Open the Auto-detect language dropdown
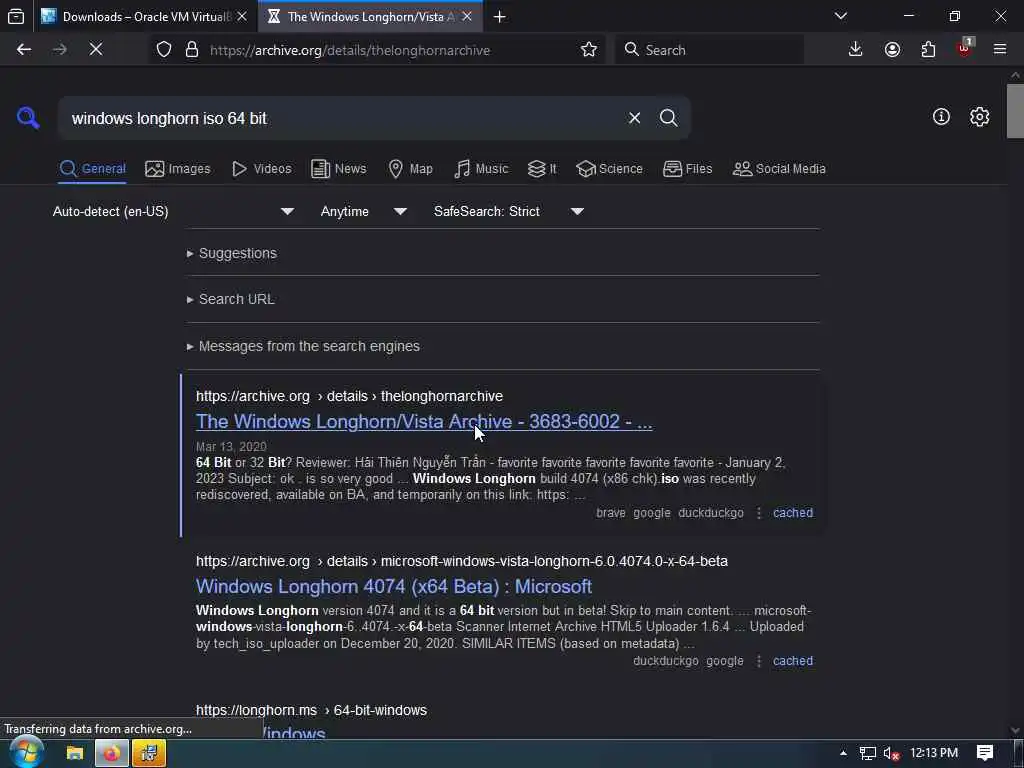 [x=173, y=211]
